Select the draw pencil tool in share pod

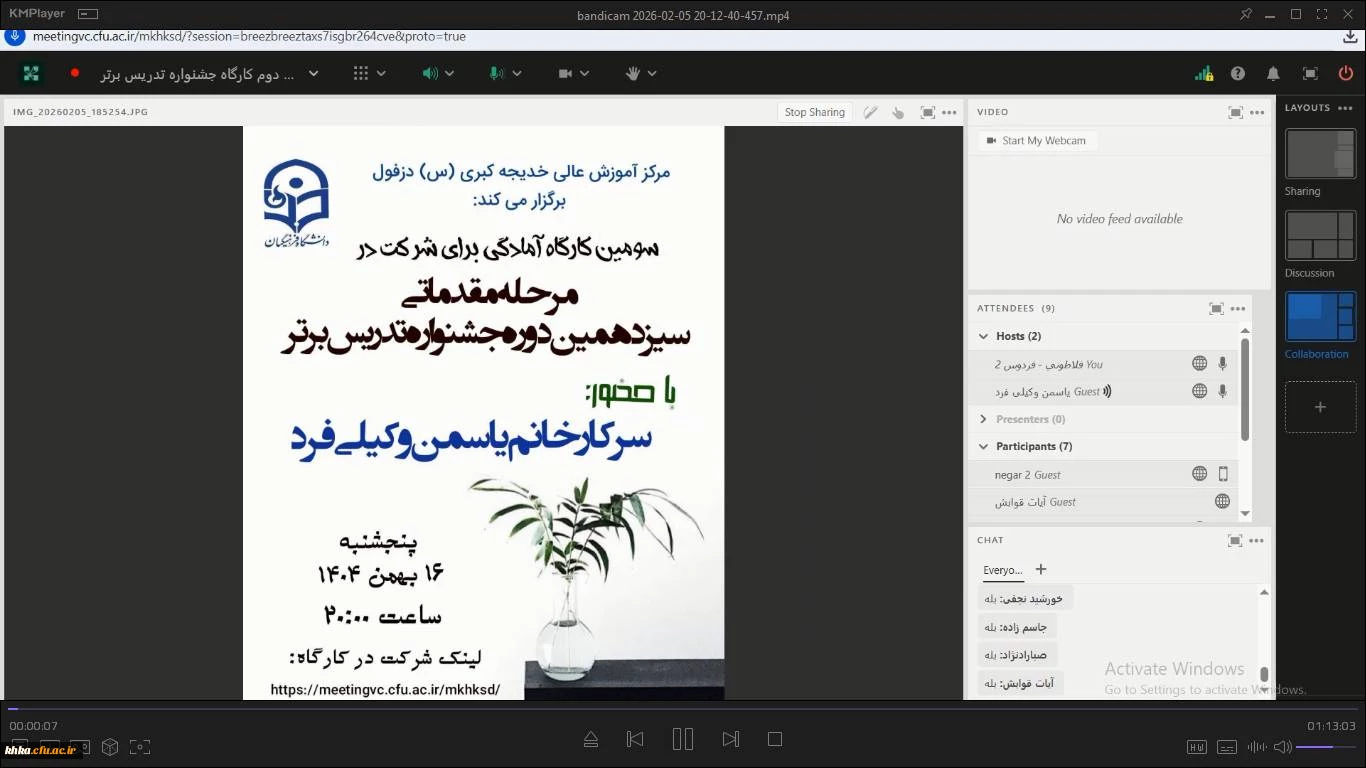click(871, 113)
